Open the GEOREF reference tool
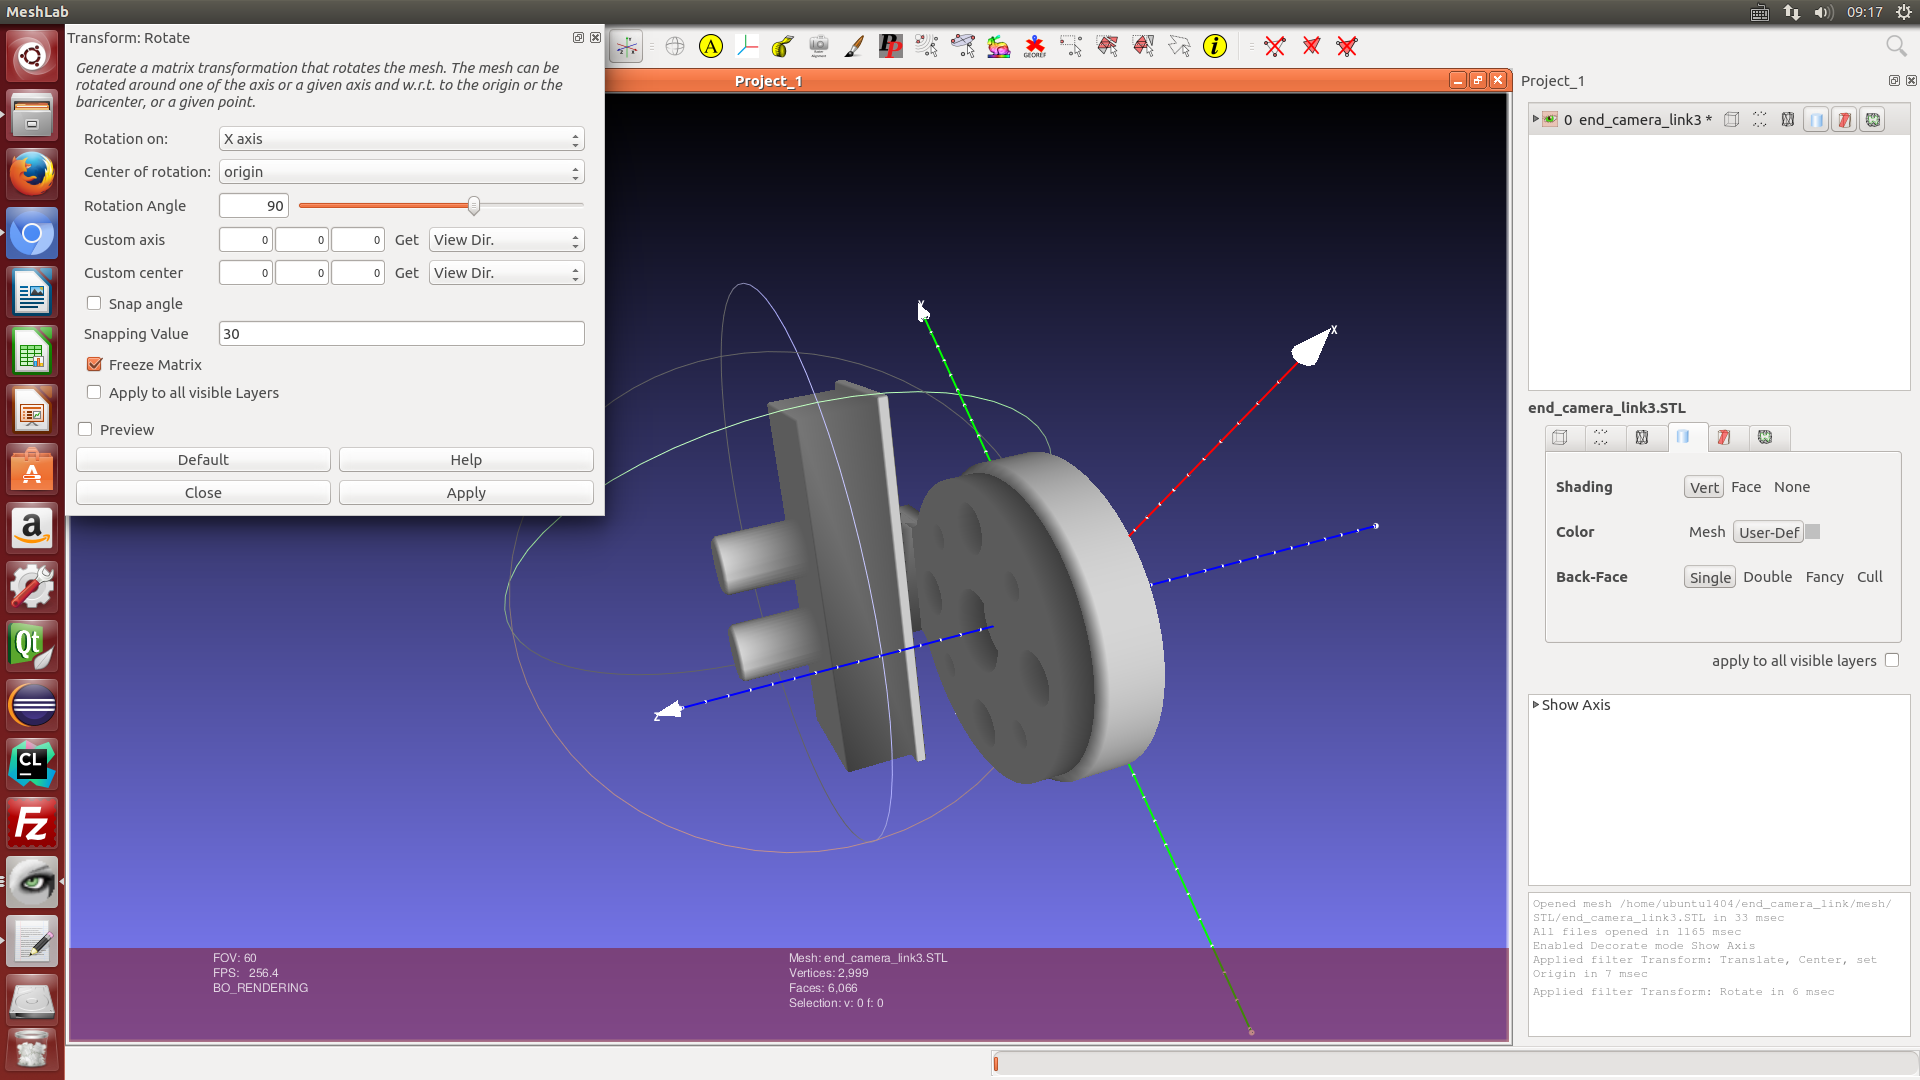 coord(1035,46)
